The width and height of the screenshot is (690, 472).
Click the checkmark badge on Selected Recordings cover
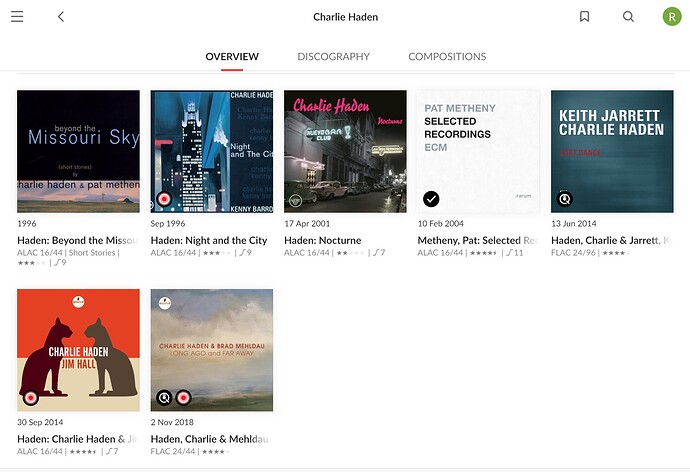[431, 199]
